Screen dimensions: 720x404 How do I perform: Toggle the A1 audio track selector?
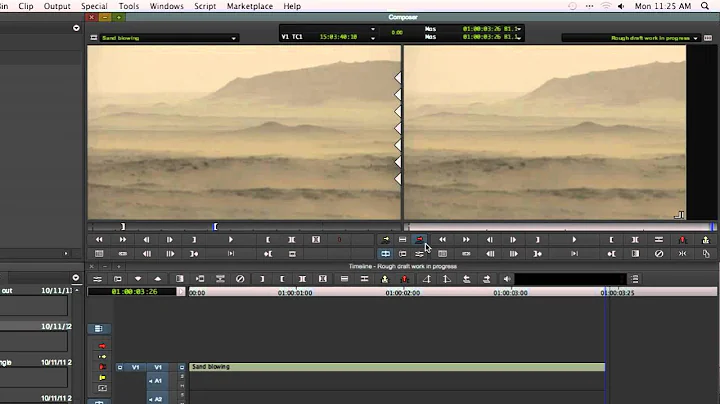[156, 381]
